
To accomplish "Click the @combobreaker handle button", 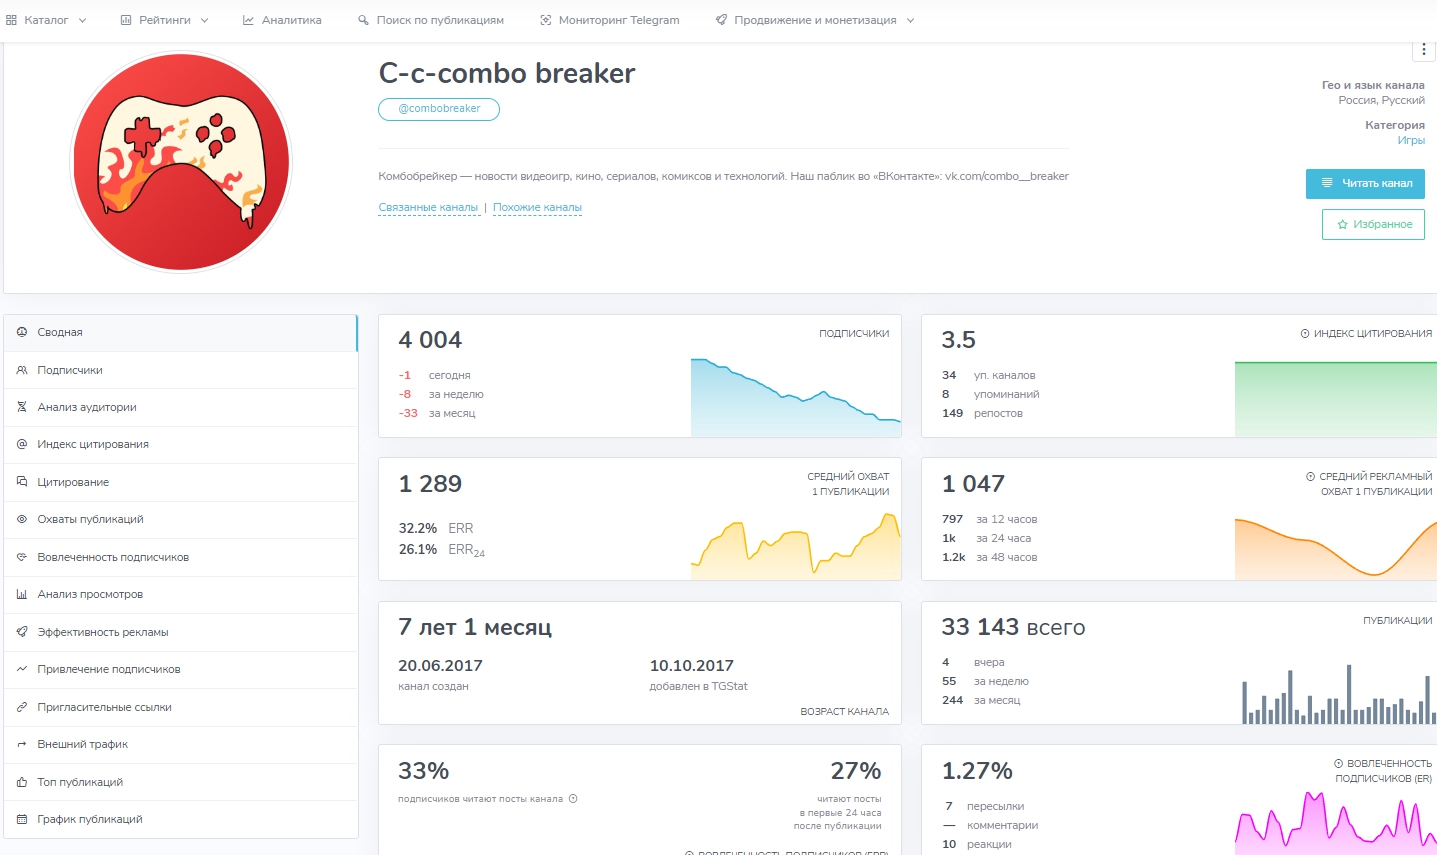I will pyautogui.click(x=439, y=109).
